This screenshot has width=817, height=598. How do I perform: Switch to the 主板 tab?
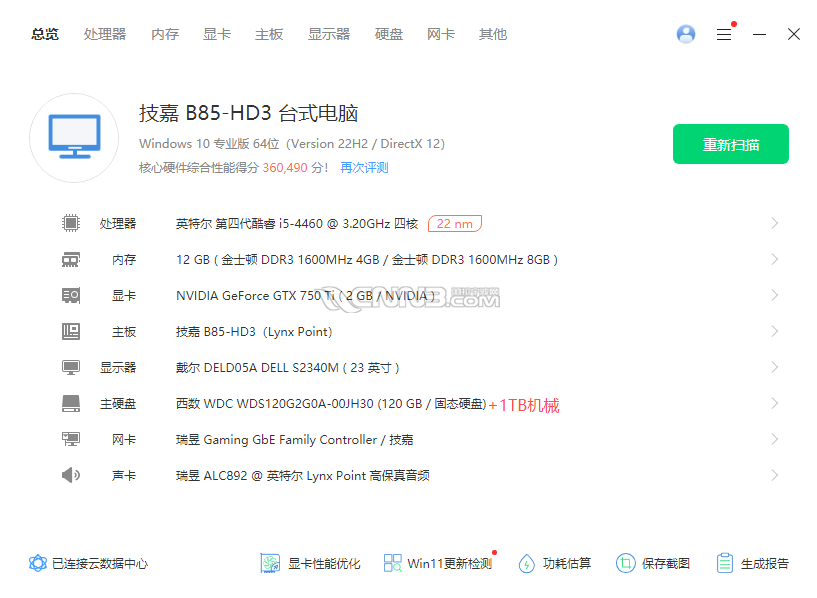tap(269, 34)
